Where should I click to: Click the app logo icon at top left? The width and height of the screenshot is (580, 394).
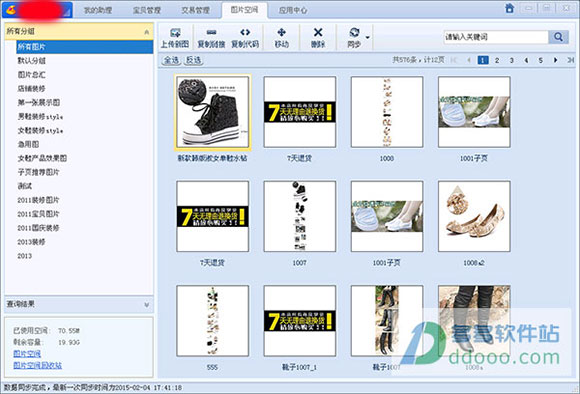click(10, 10)
